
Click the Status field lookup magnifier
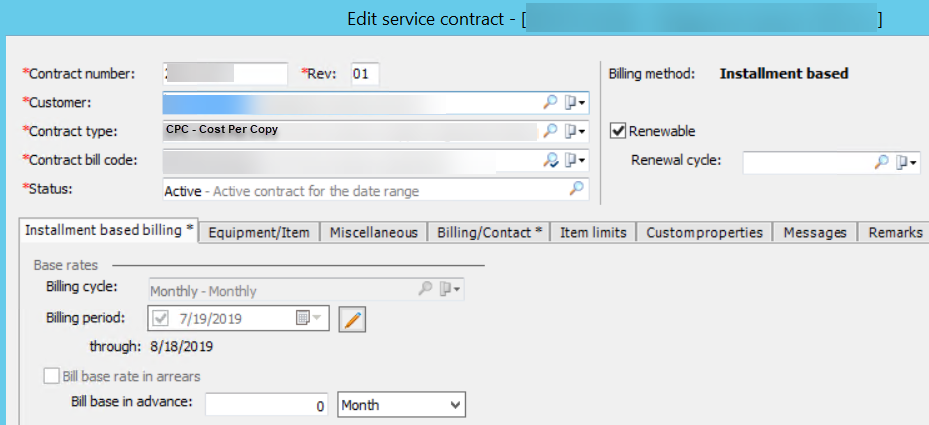[x=576, y=189]
